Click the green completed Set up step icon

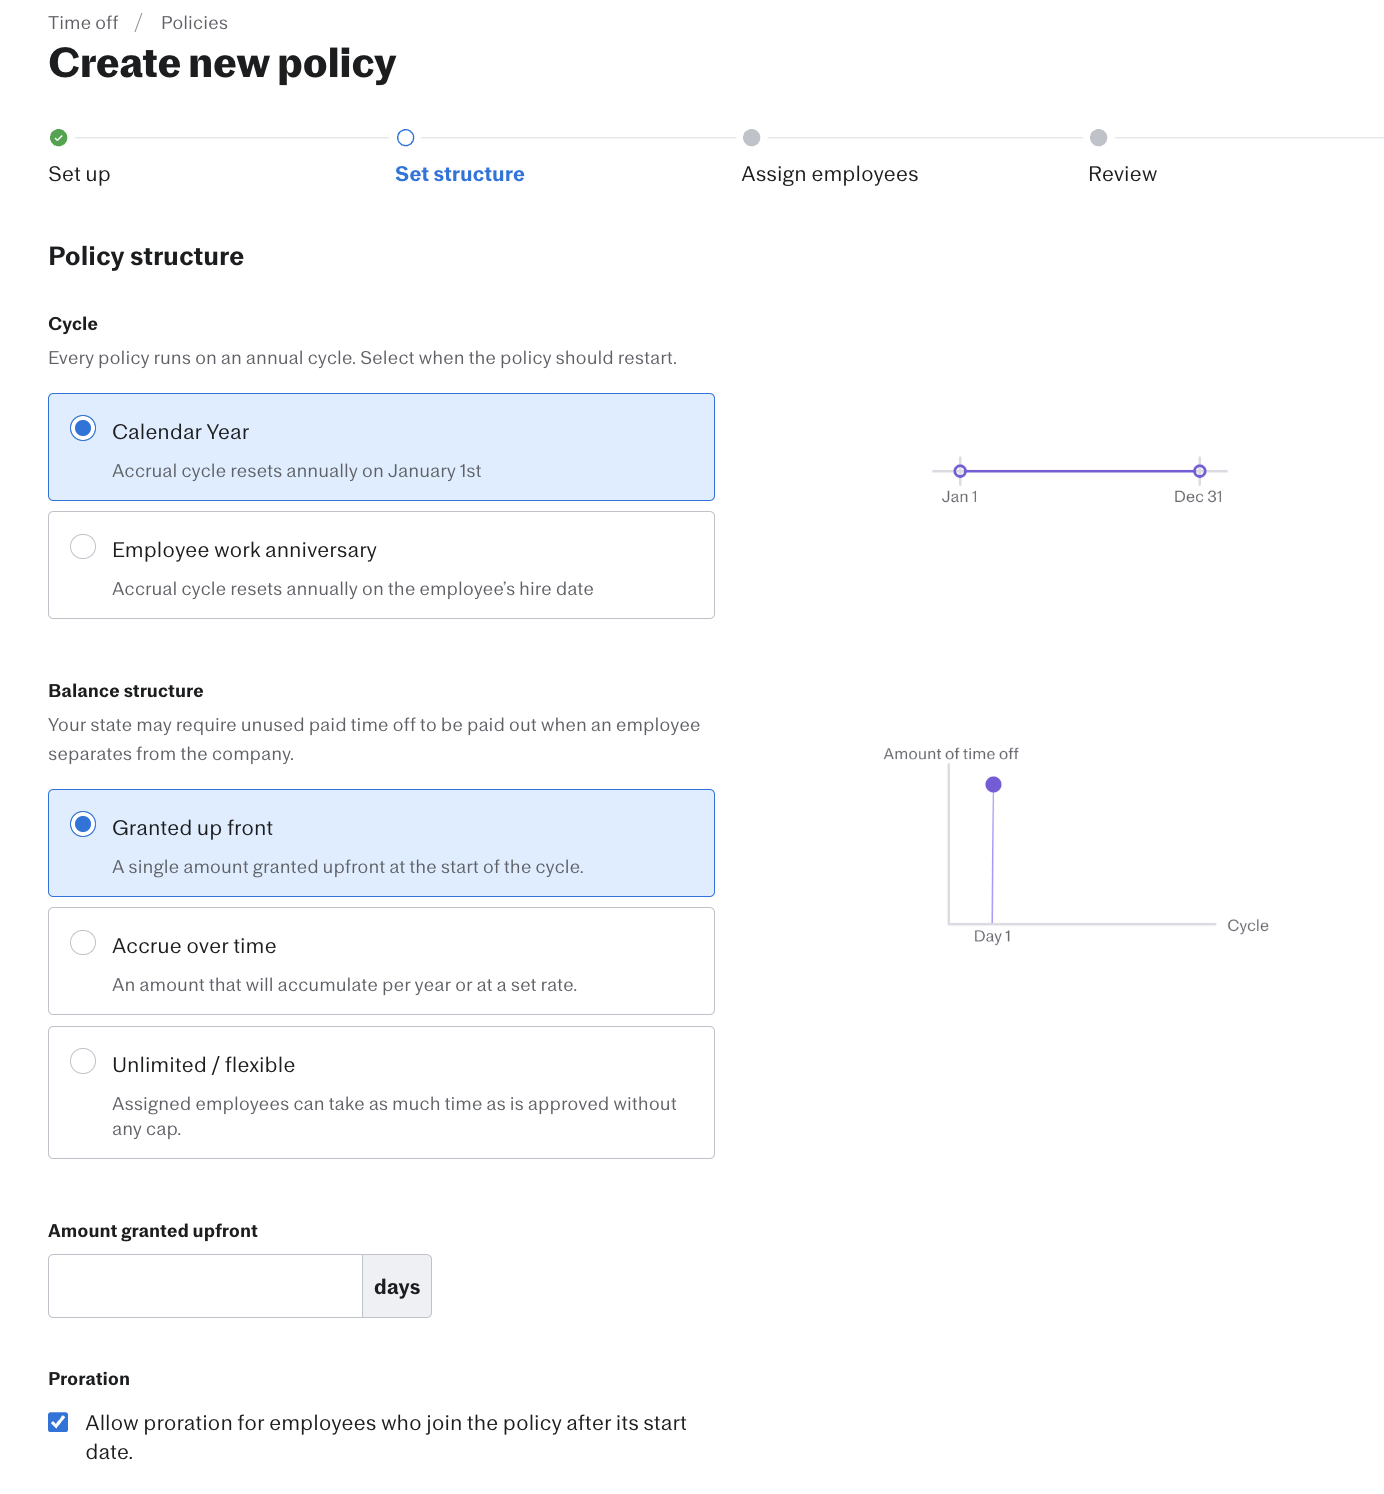(x=59, y=138)
